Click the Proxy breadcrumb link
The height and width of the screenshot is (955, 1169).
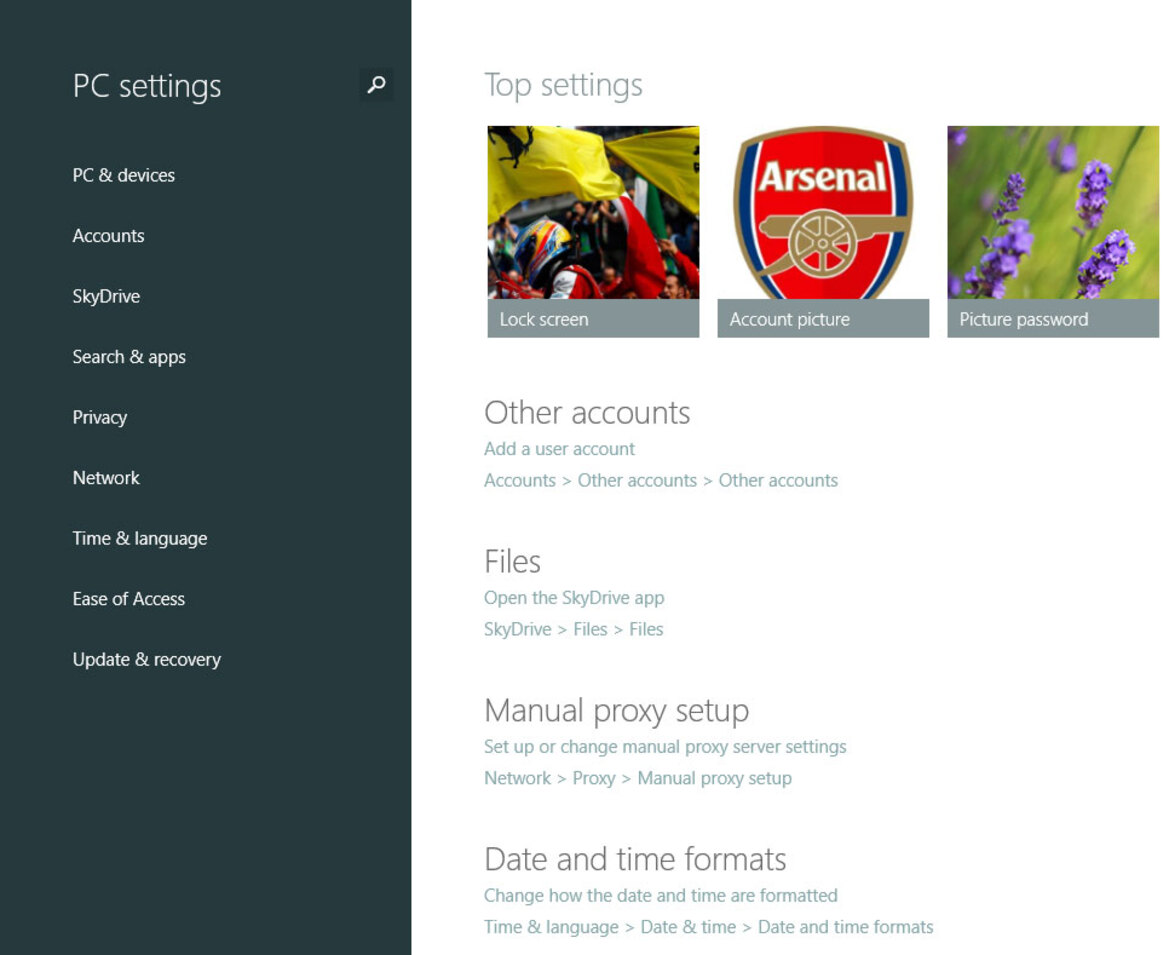click(x=594, y=778)
